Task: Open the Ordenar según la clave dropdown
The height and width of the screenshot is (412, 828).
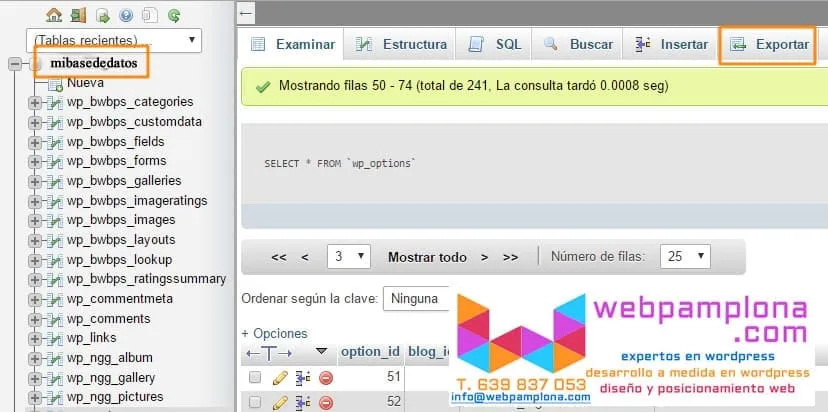Action: click(416, 299)
